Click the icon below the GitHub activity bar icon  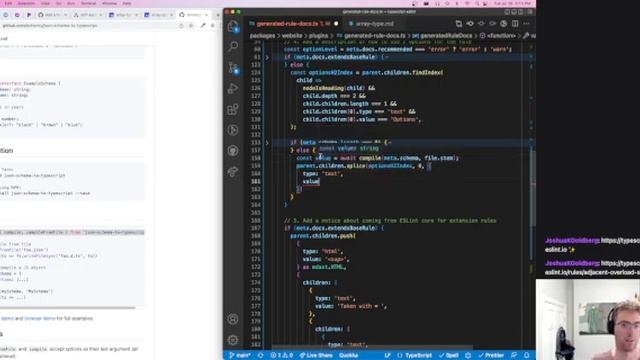click(x=233, y=171)
